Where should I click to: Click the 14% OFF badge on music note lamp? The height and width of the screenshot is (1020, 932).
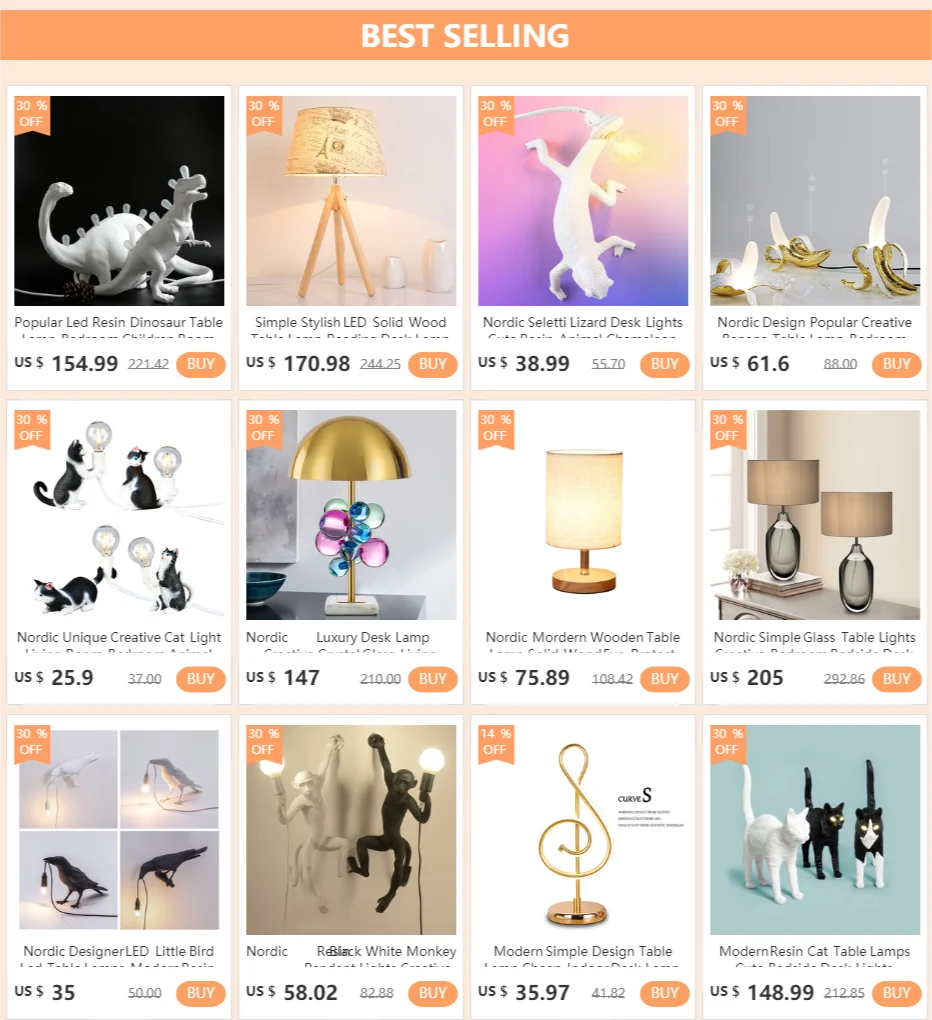pyautogui.click(x=496, y=743)
